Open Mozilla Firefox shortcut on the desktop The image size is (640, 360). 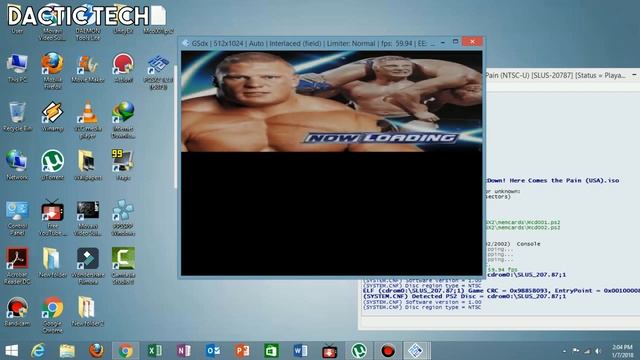pyautogui.click(x=52, y=70)
